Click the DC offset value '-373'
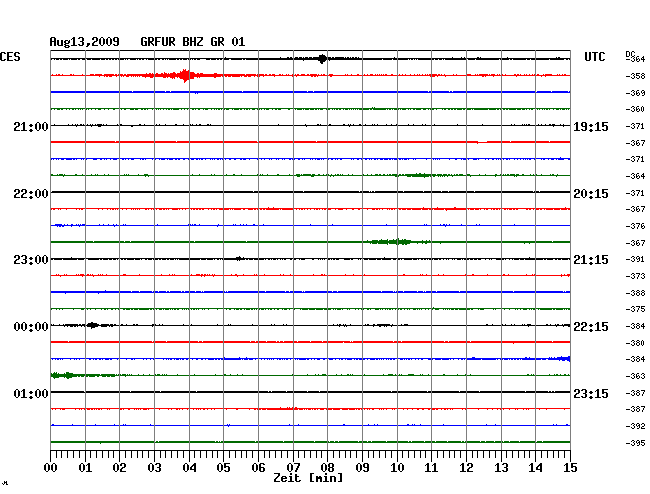This screenshot has height=494, width=650. coord(635,276)
